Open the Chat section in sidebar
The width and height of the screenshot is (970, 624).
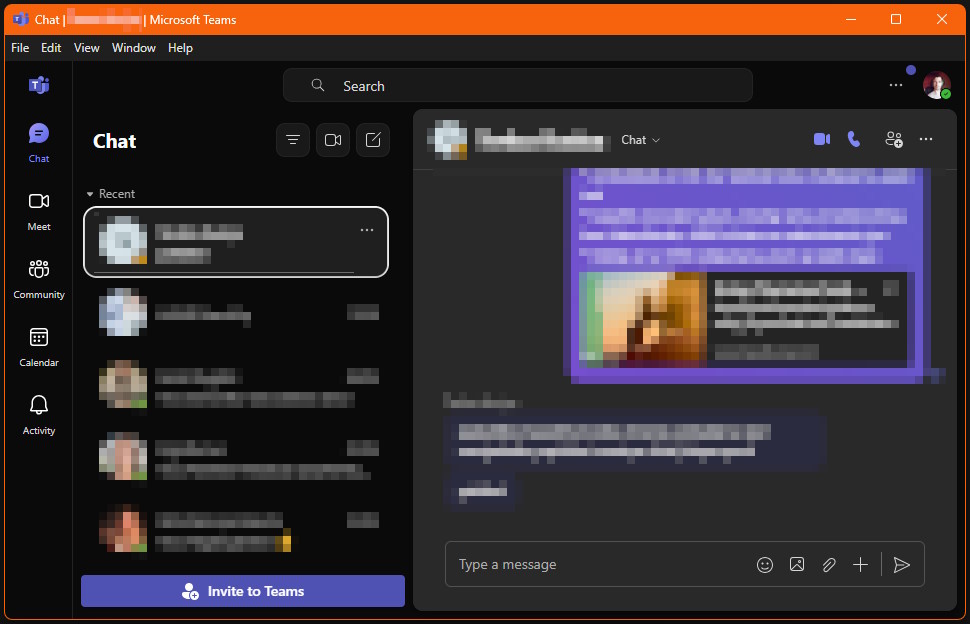click(x=38, y=143)
